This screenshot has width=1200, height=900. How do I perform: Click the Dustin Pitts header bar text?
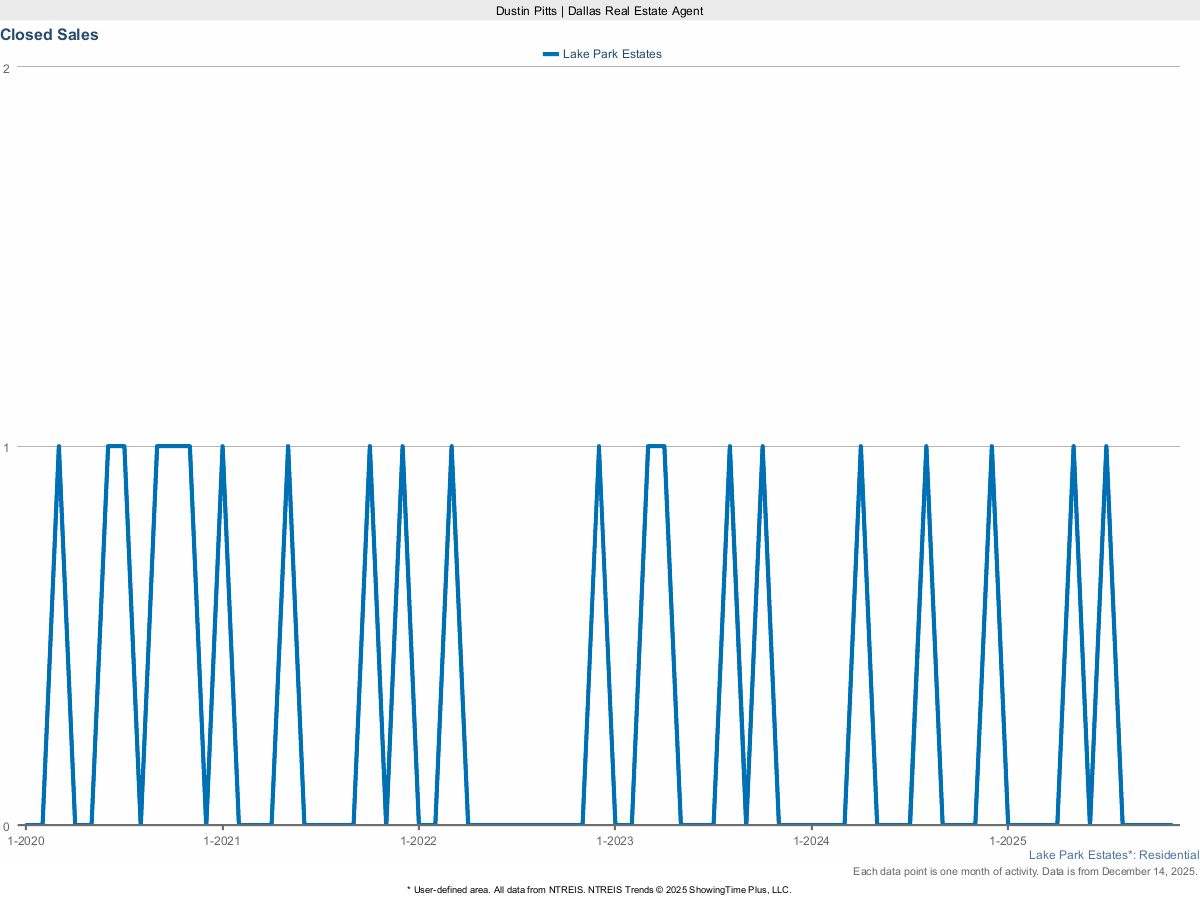pyautogui.click(x=600, y=10)
